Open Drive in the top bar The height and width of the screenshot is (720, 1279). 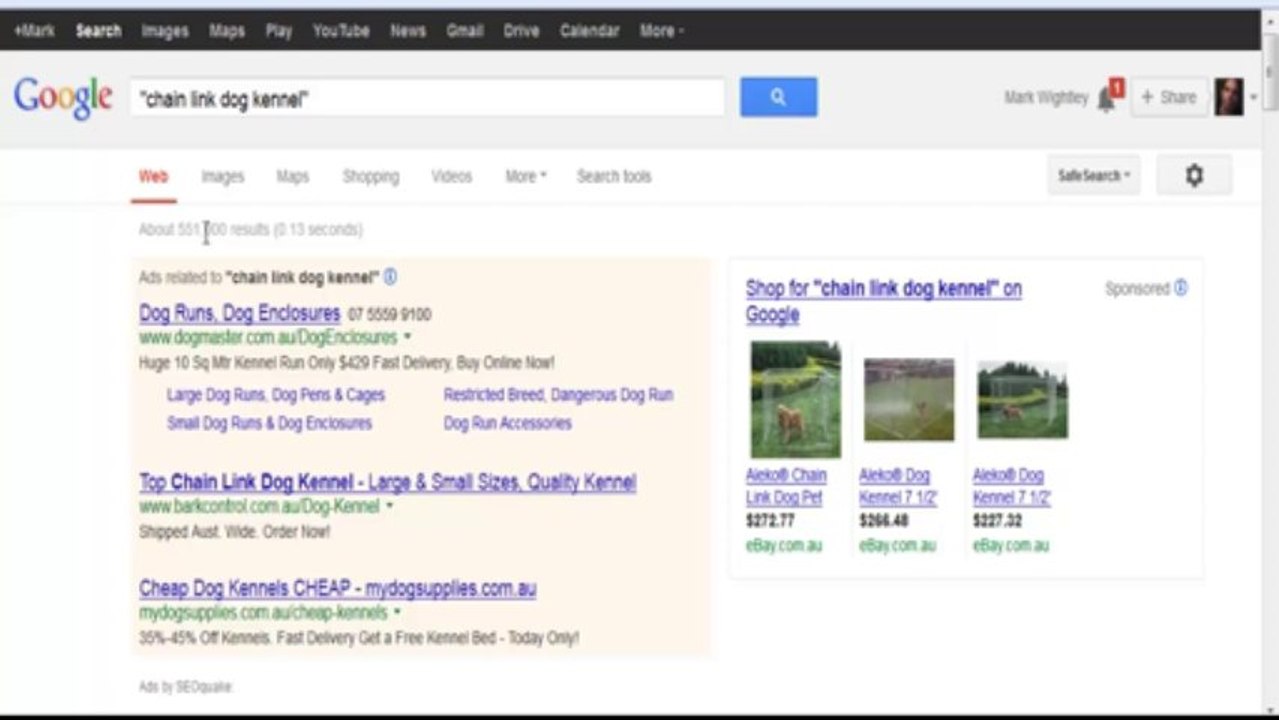tap(521, 31)
